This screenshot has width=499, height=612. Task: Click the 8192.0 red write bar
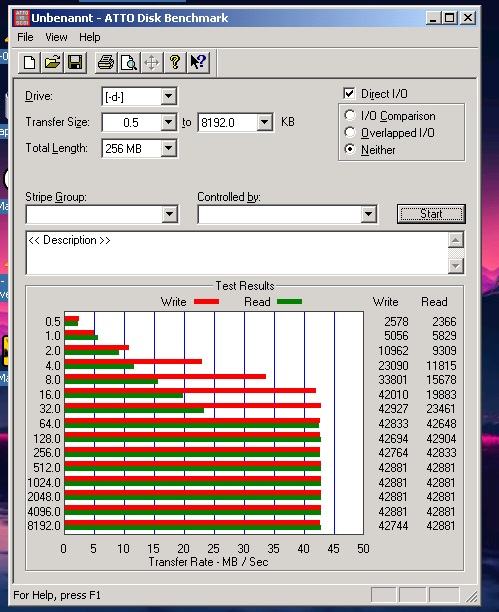(192, 523)
